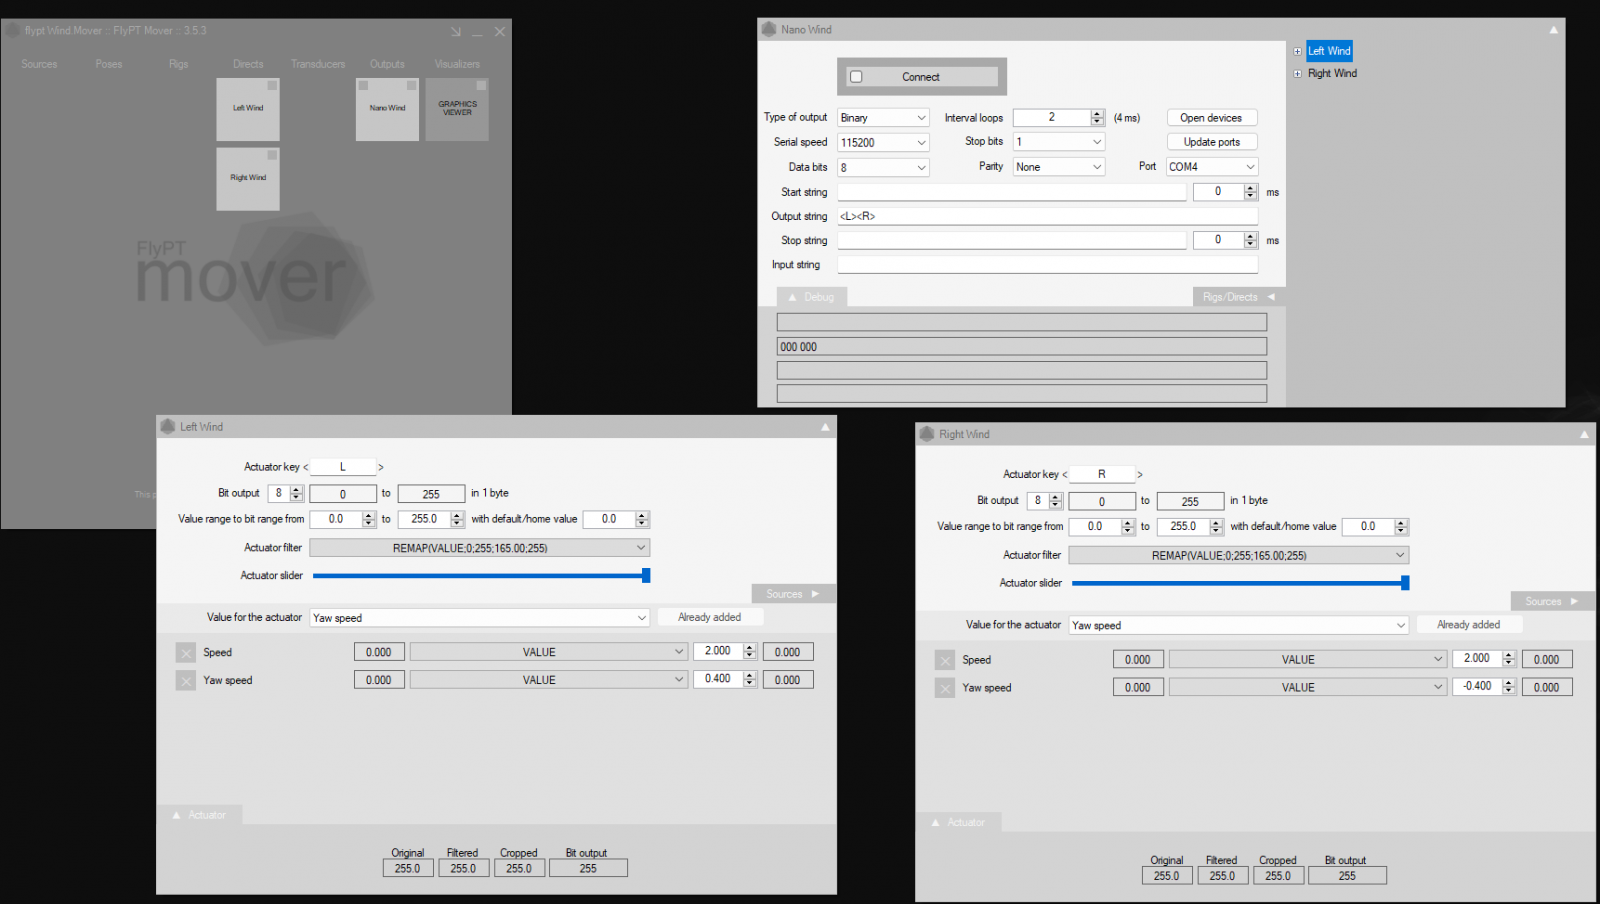Expand the Left Wind tree node in Nano Wind
Viewport: 1600px width, 904px height.
pyautogui.click(x=1298, y=52)
